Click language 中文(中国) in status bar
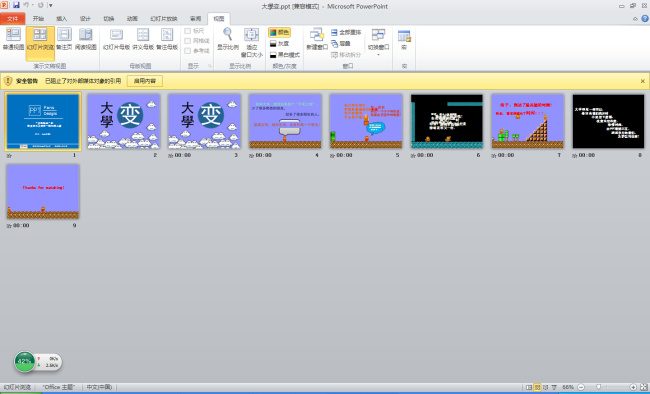 tap(99, 387)
